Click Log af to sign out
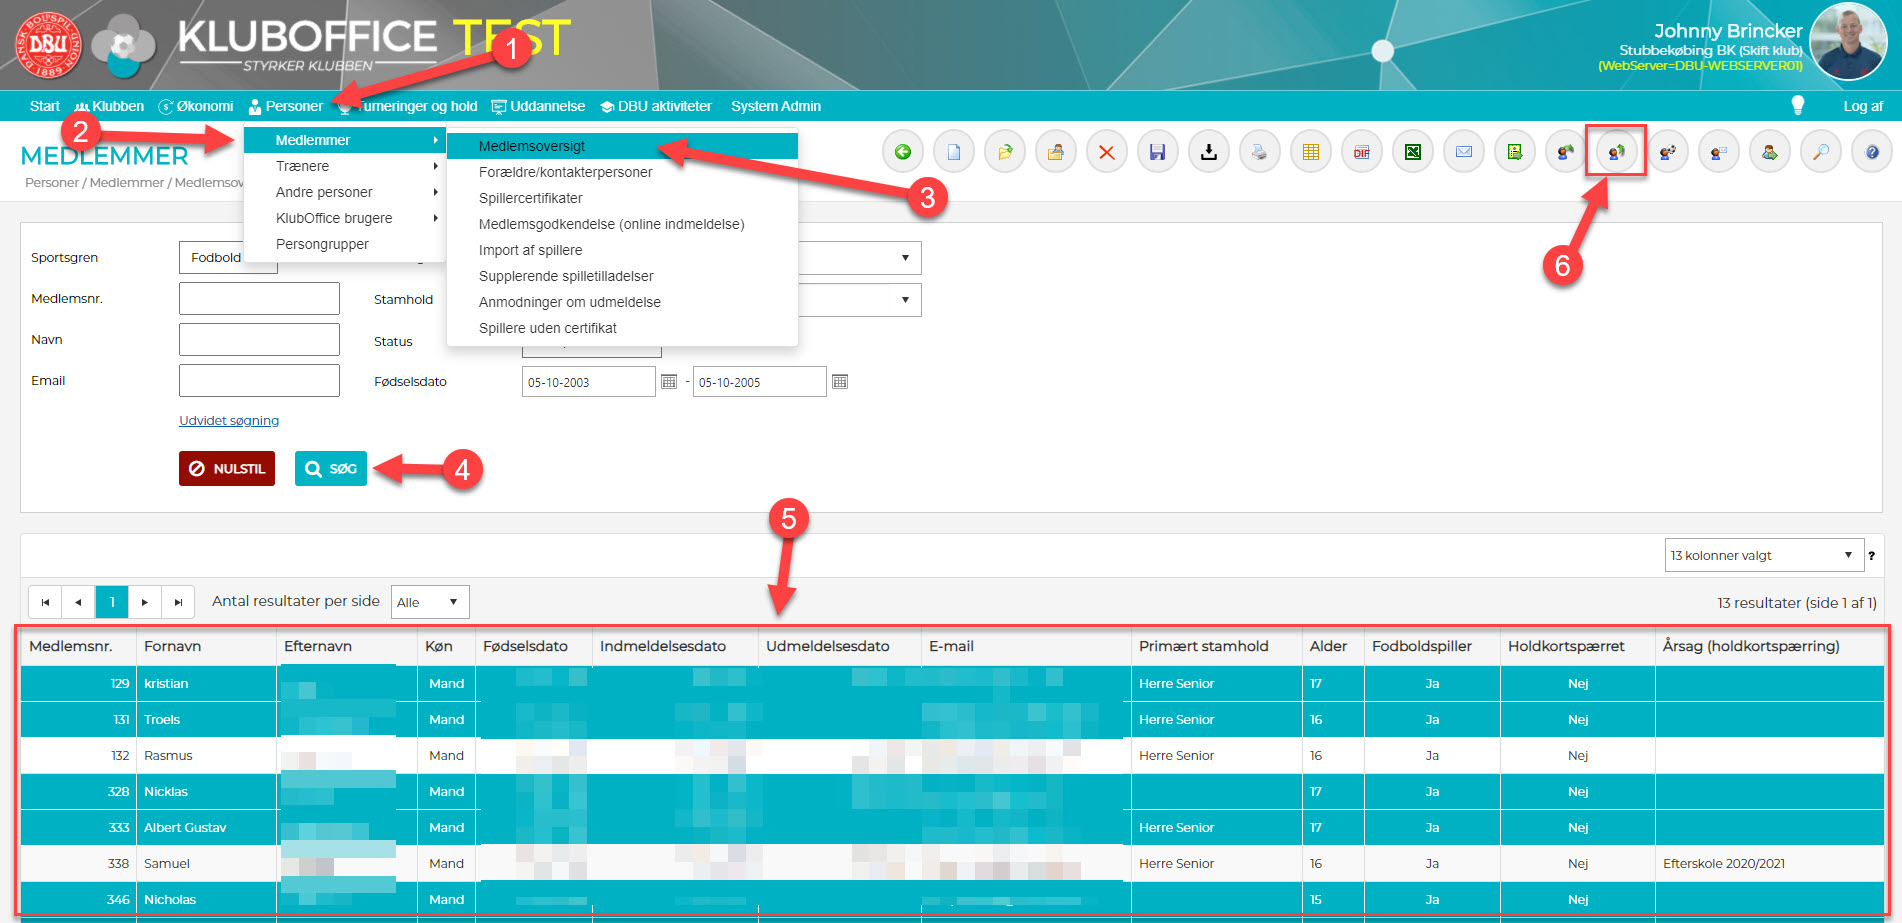Viewport: 1902px width, 923px height. (1863, 106)
